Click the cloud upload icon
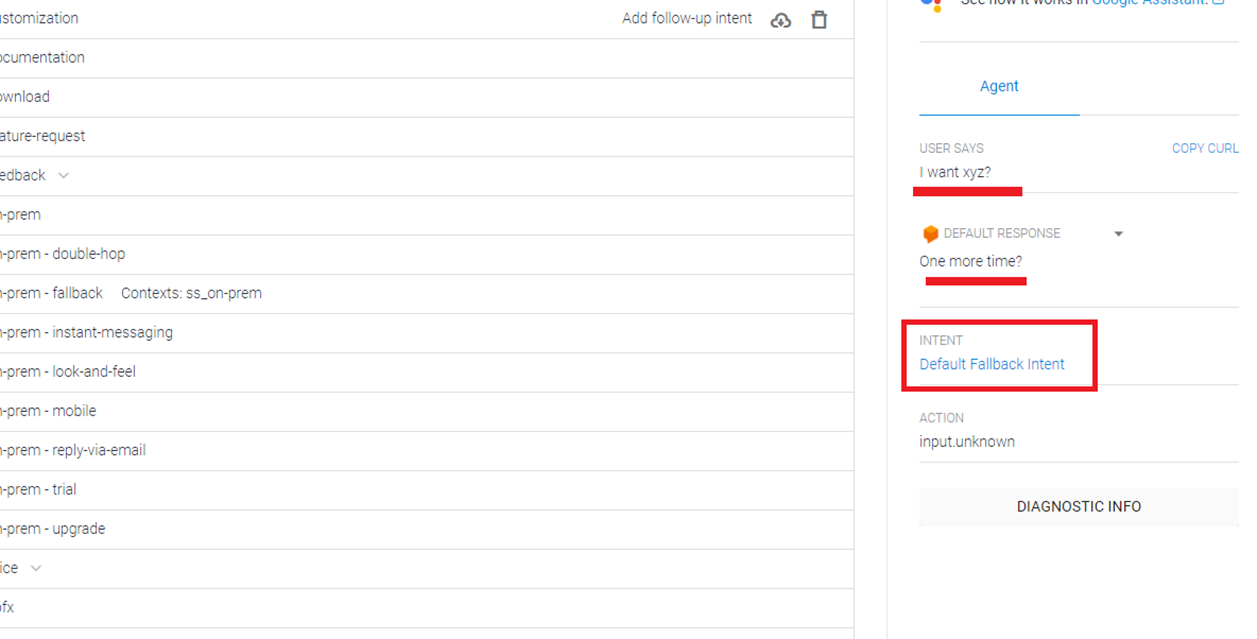 (781, 20)
